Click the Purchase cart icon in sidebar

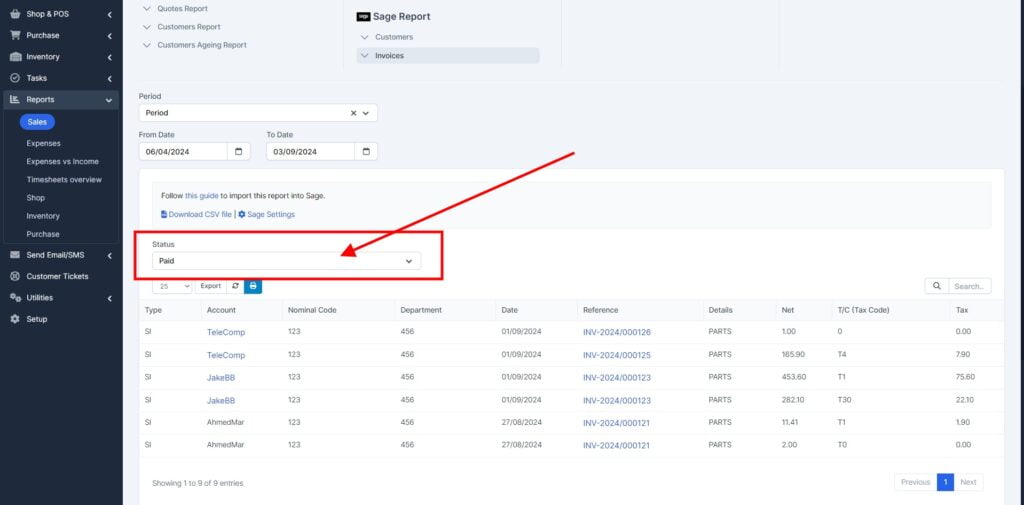click(x=15, y=35)
